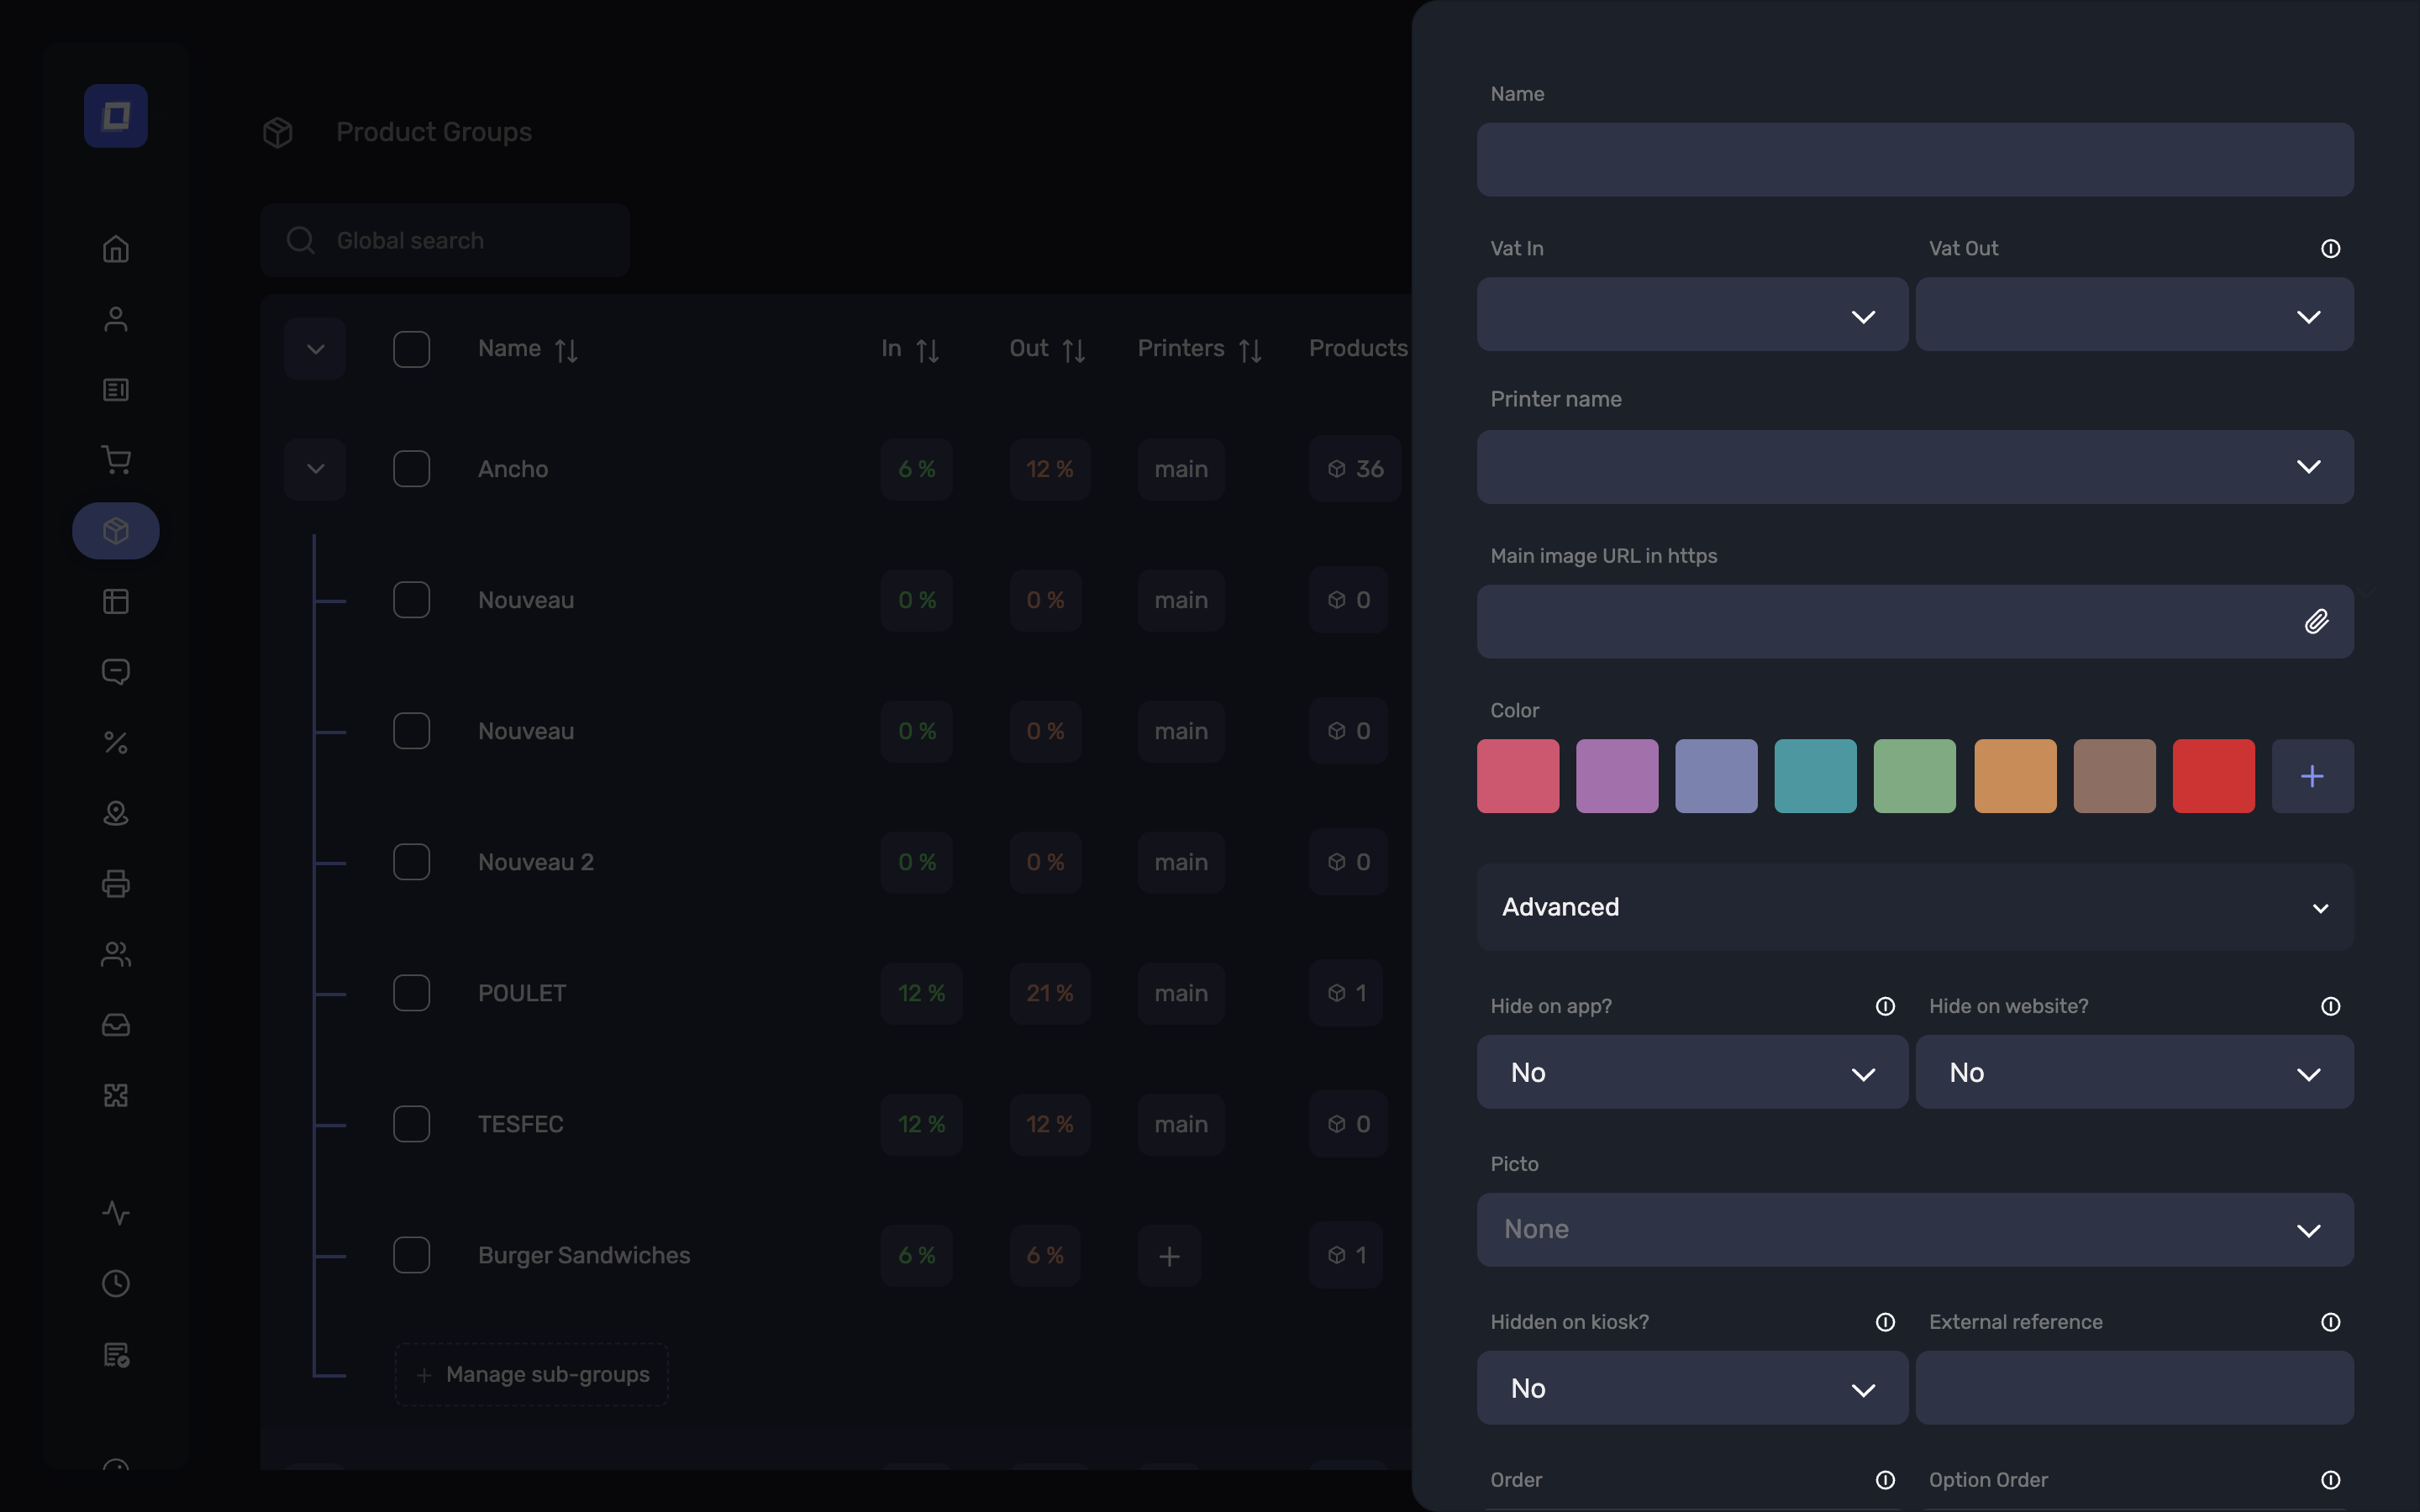Check the Burger Sandwiches row checkbox
Image resolution: width=2420 pixels, height=1512 pixels.
411,1255
